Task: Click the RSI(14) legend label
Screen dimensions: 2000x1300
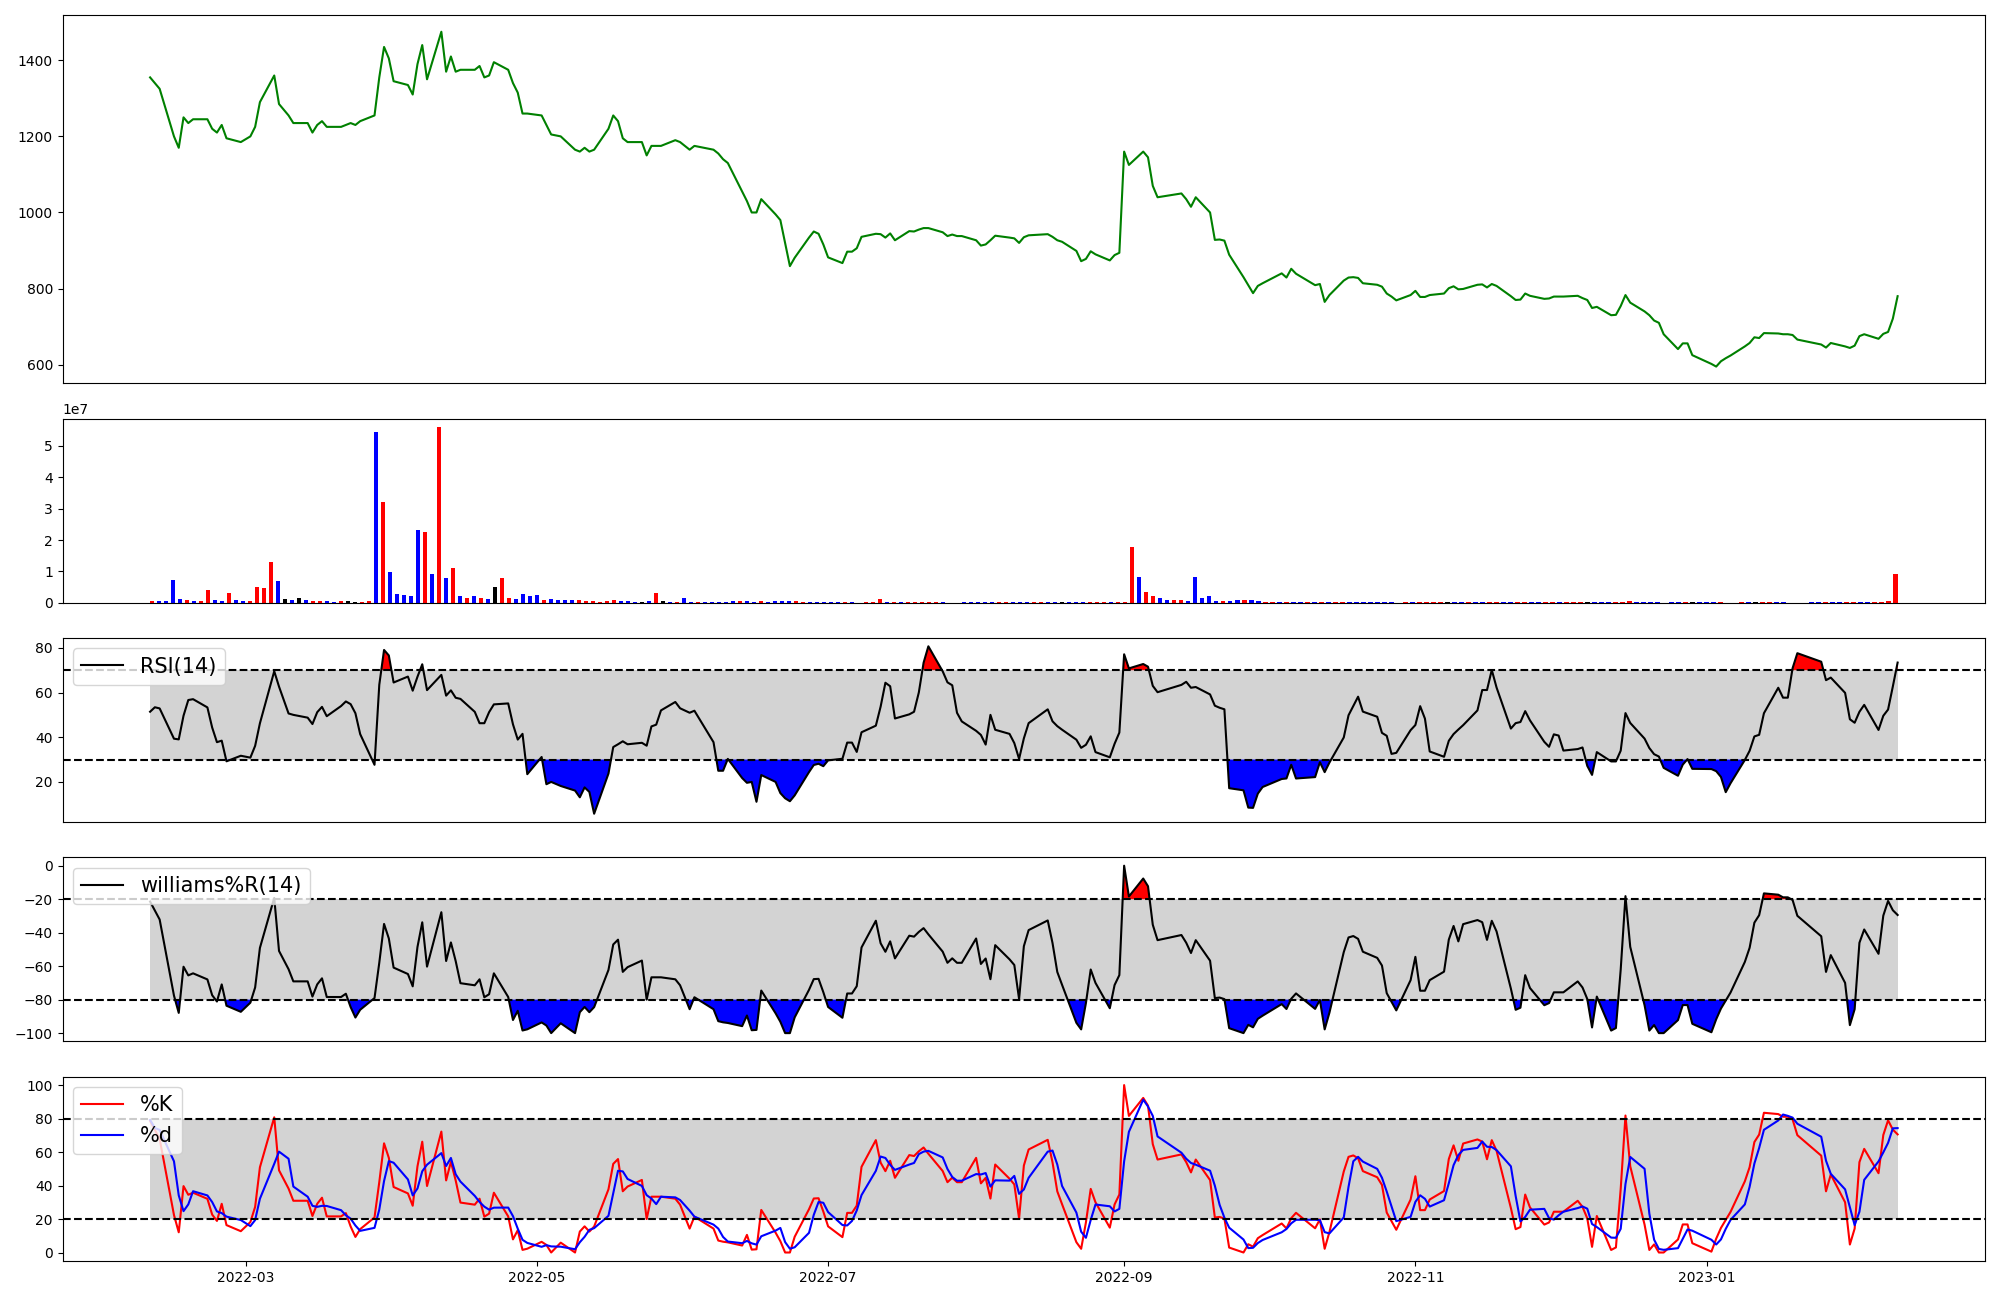Action: pos(177,666)
